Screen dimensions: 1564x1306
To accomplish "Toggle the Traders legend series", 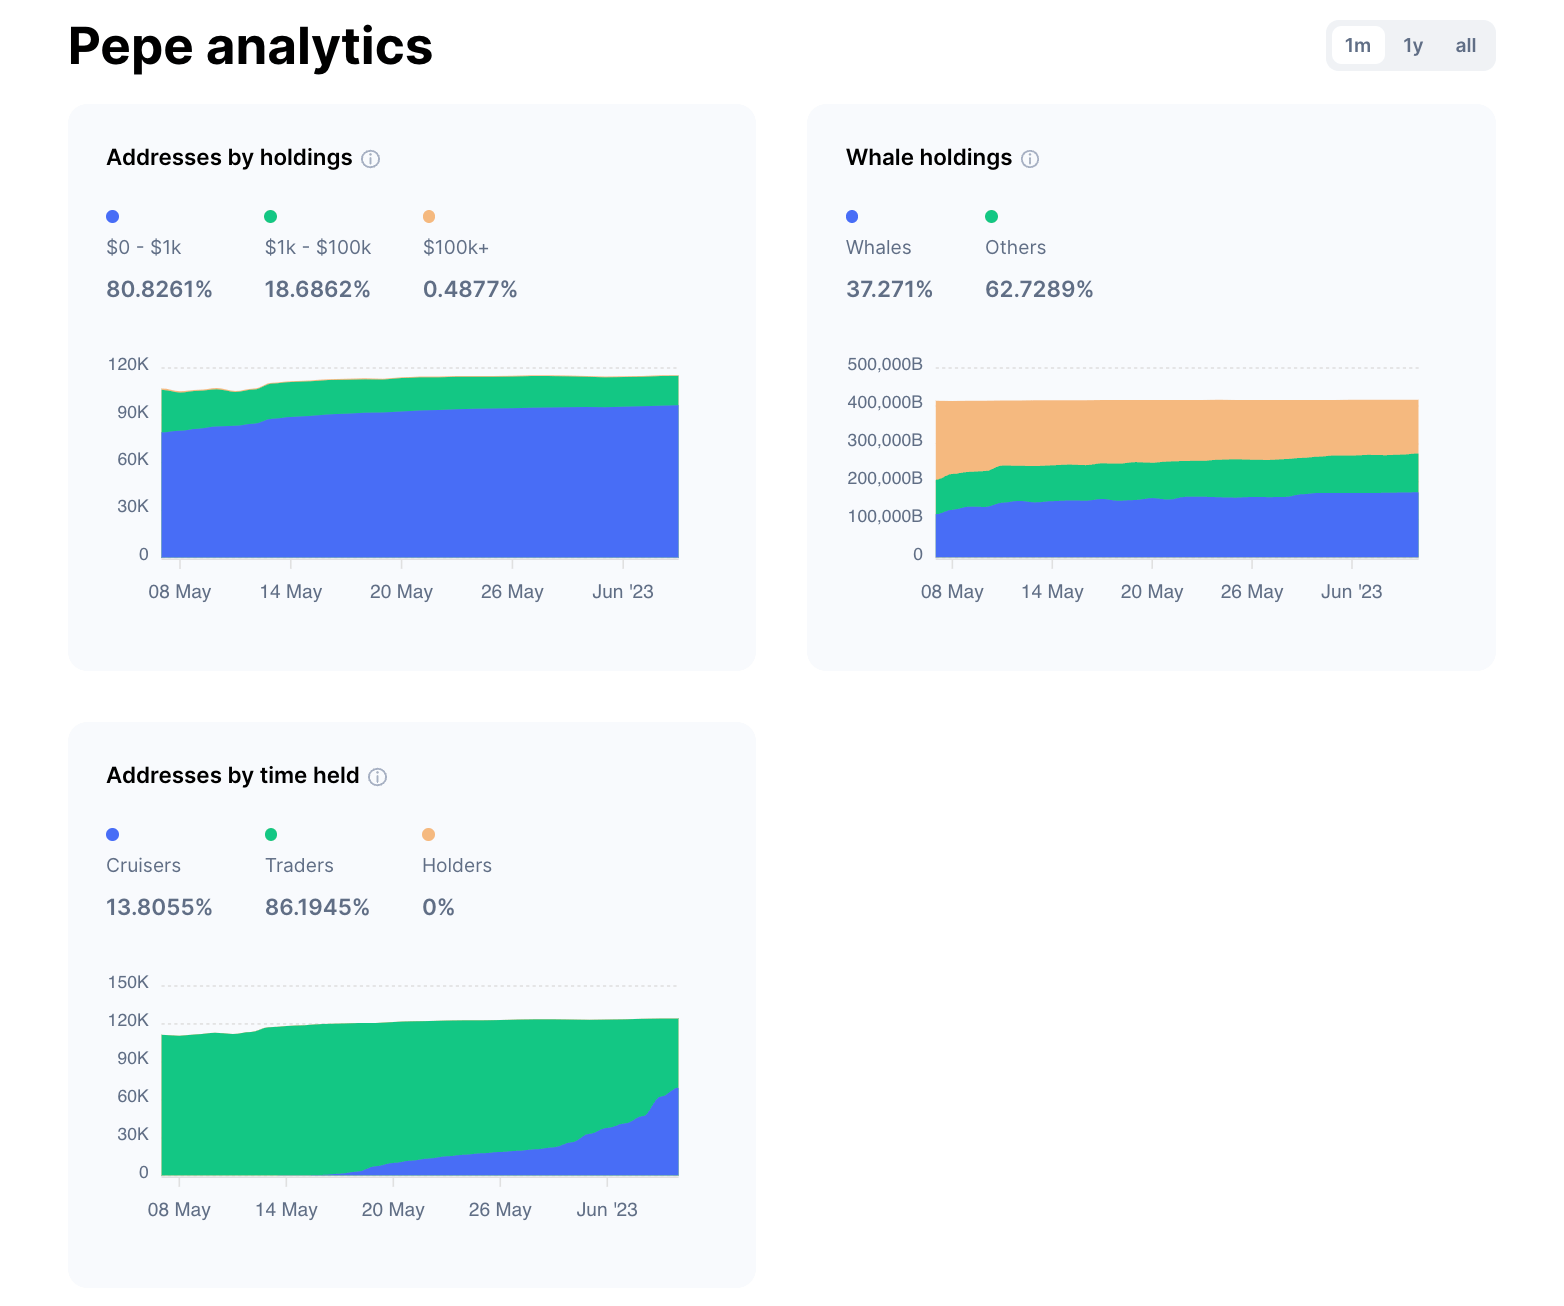I will pos(299,865).
